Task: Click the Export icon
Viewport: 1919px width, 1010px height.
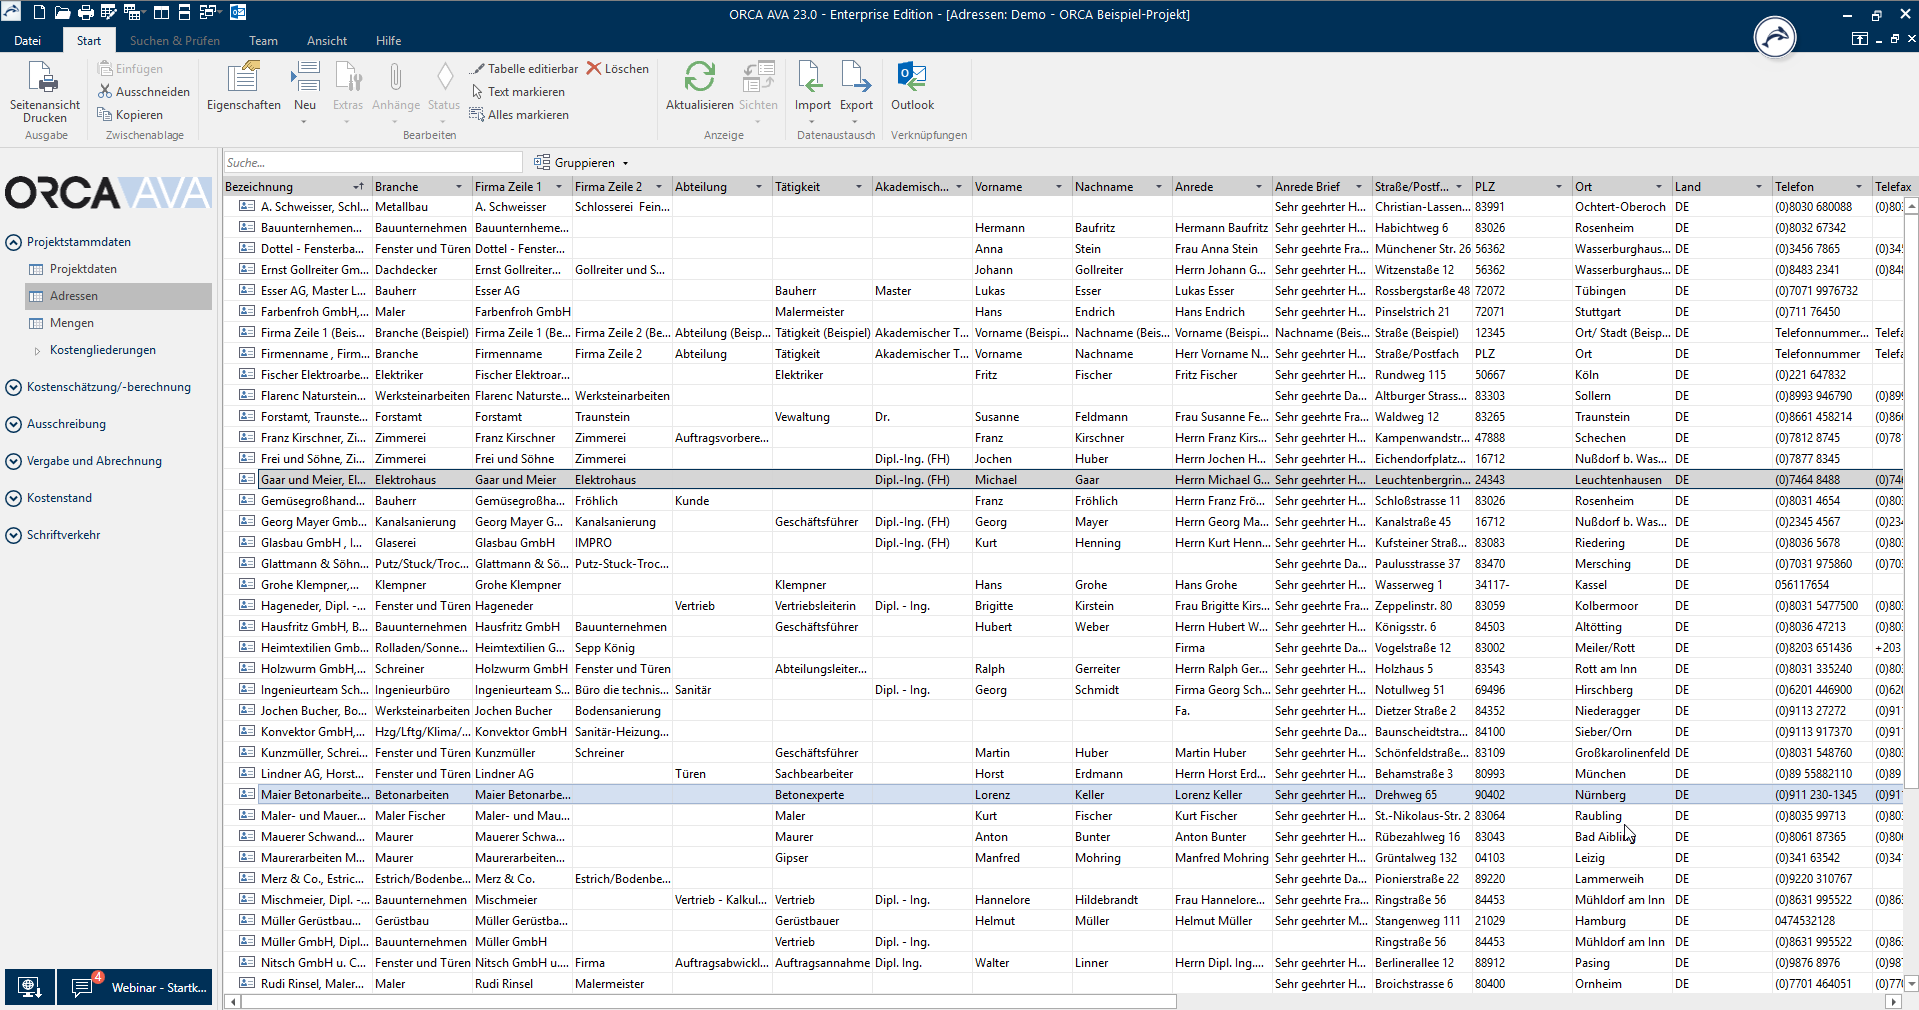Action: pos(856,78)
